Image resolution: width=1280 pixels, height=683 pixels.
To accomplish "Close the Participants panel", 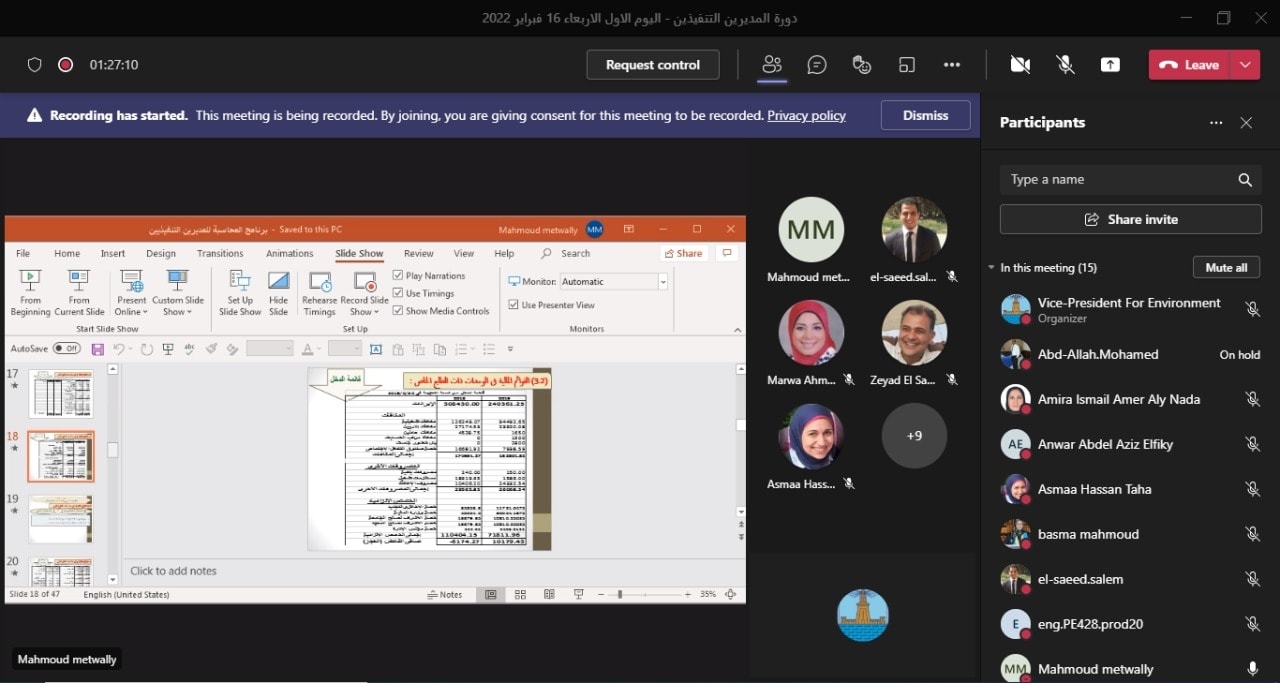I will (x=1246, y=123).
